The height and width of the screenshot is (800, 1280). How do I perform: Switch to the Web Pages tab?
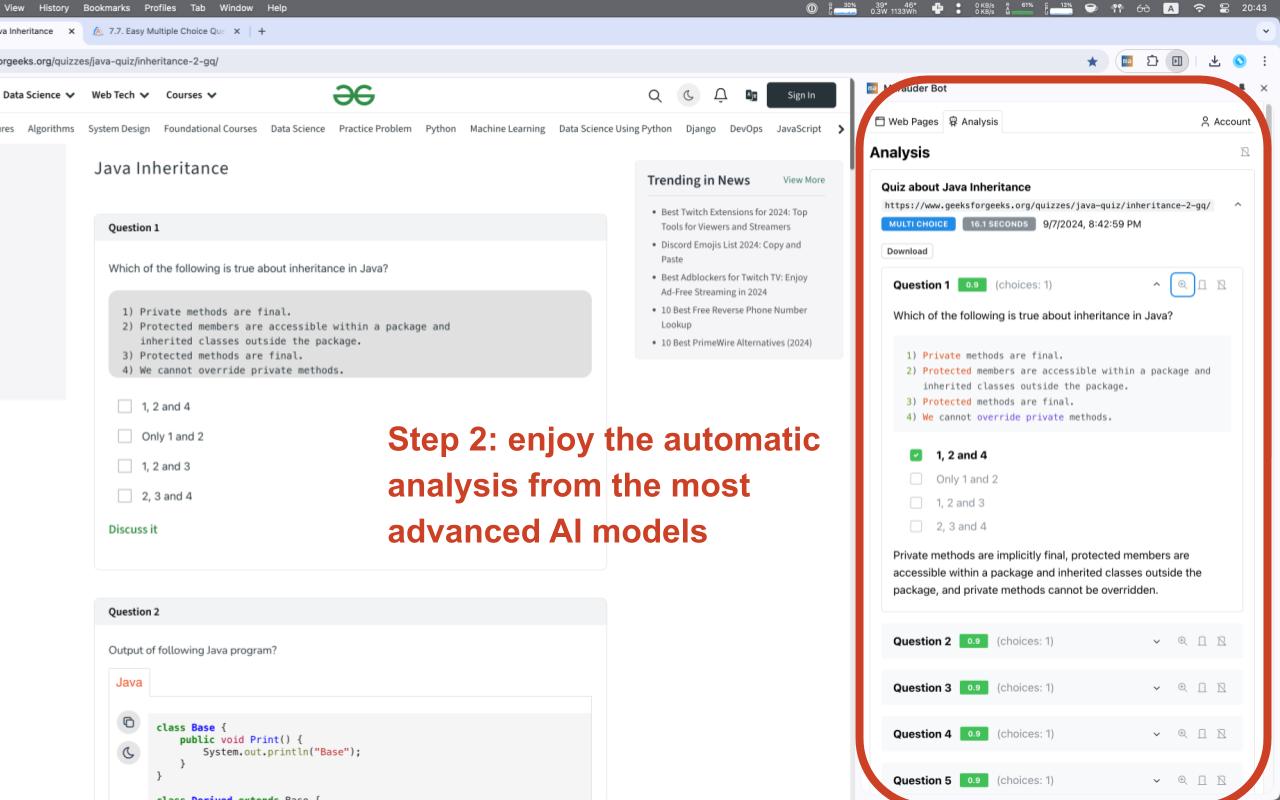point(906,121)
